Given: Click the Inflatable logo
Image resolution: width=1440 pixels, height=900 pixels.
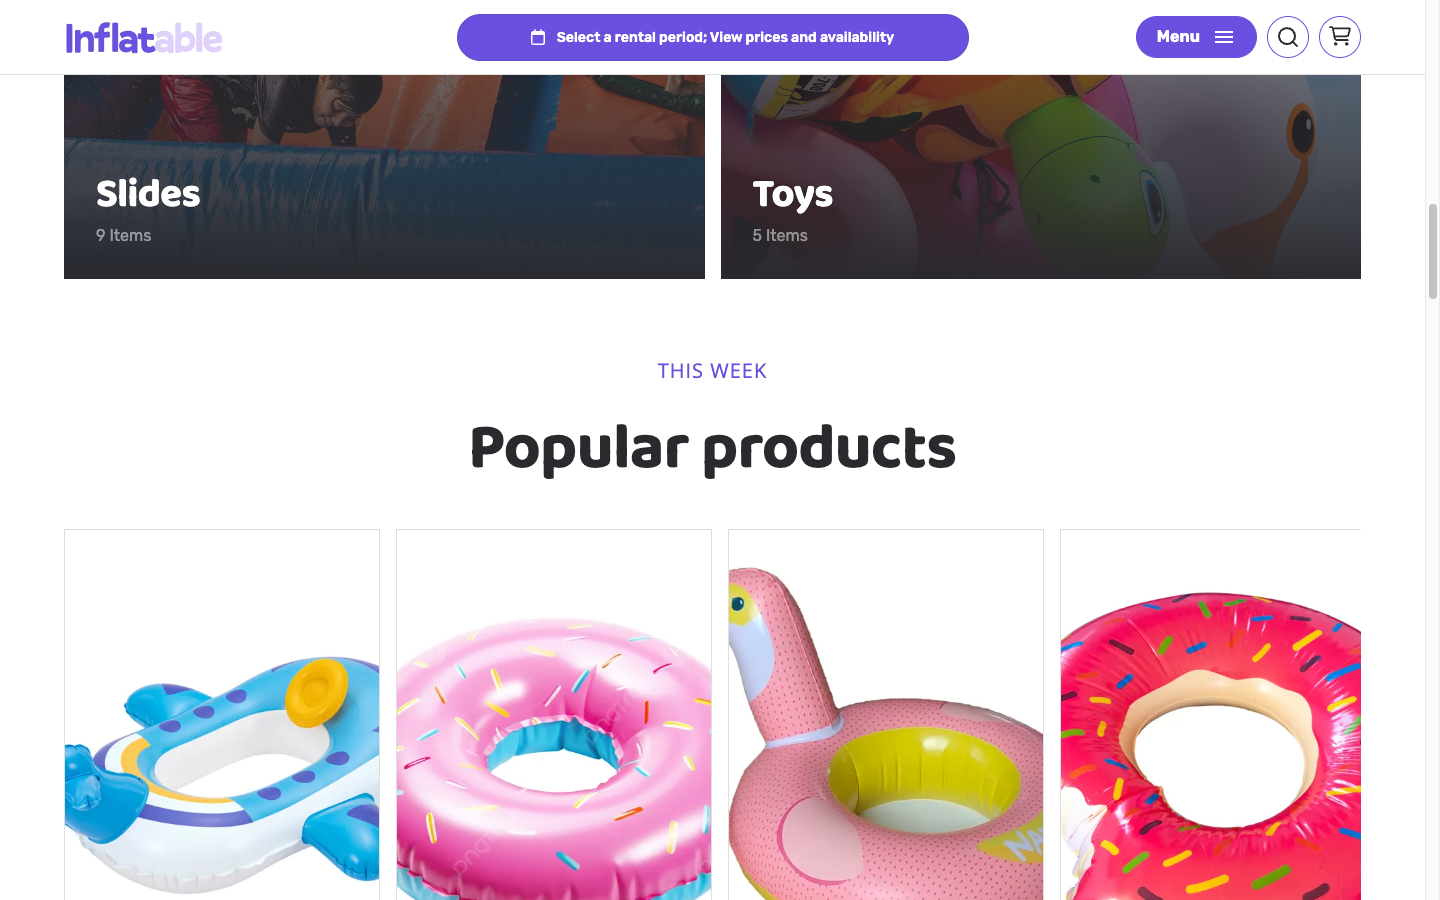Looking at the screenshot, I should pyautogui.click(x=144, y=38).
